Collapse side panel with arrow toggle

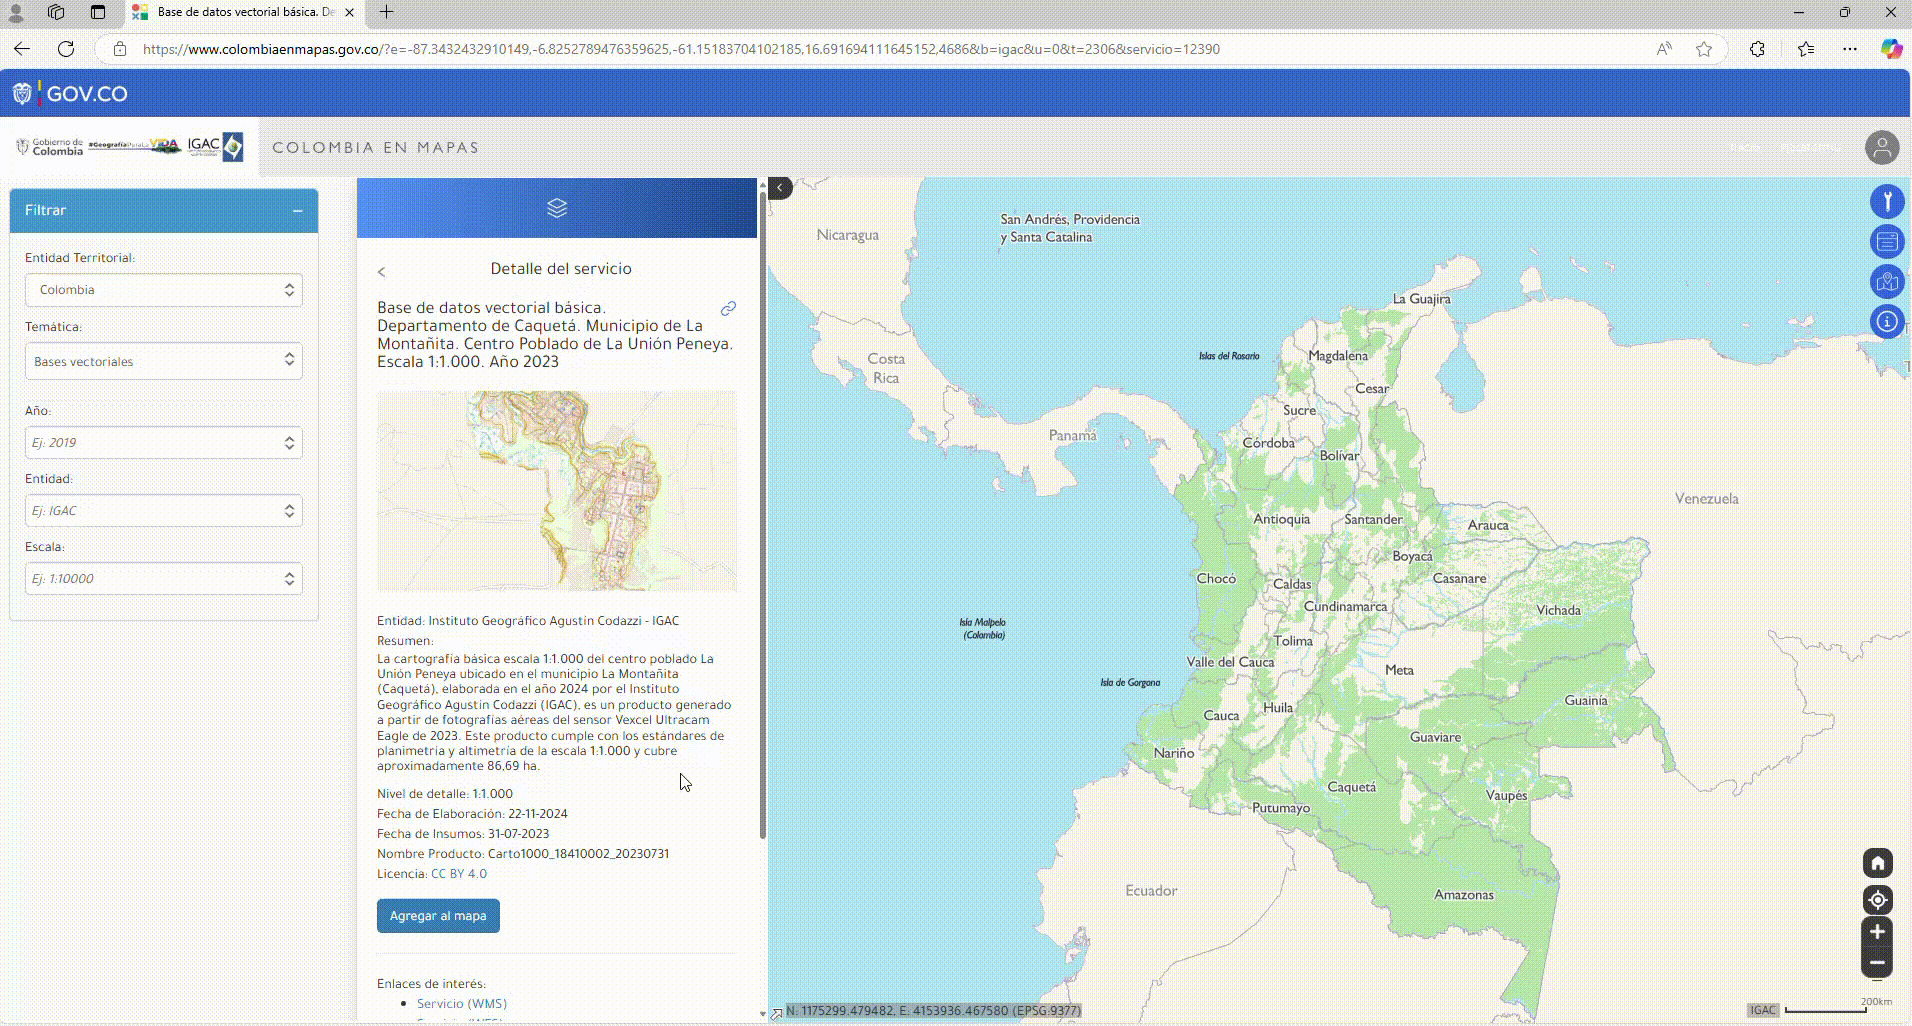(780, 188)
